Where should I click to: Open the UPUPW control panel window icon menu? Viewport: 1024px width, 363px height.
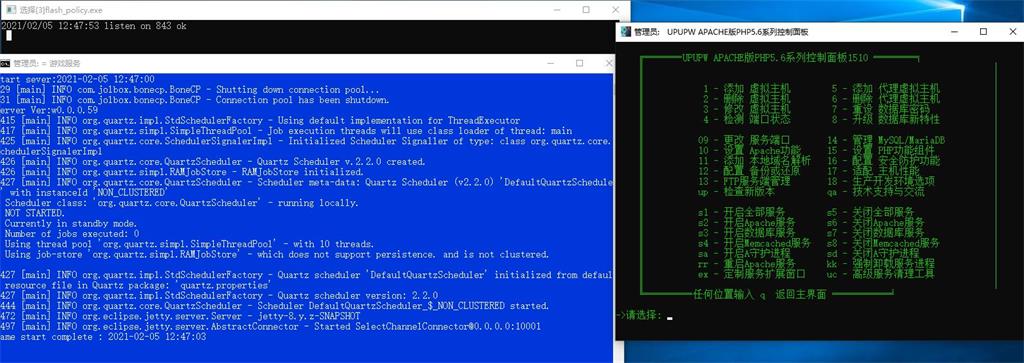(625, 31)
